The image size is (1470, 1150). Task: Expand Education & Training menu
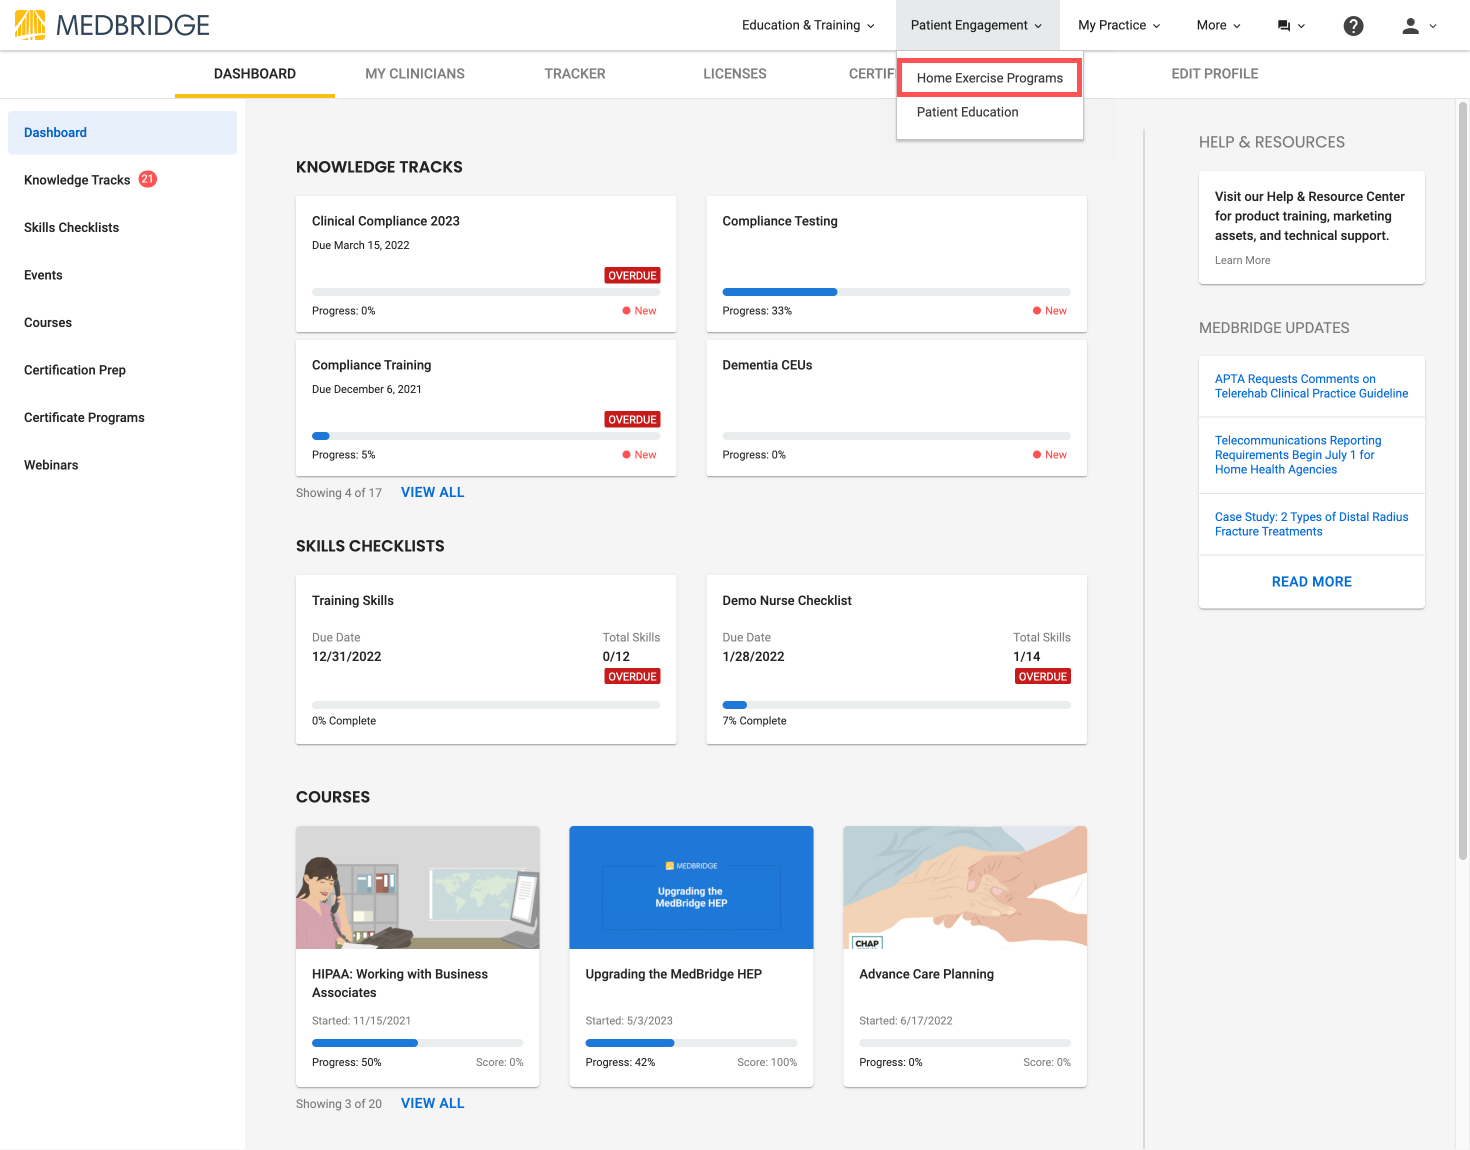(808, 25)
